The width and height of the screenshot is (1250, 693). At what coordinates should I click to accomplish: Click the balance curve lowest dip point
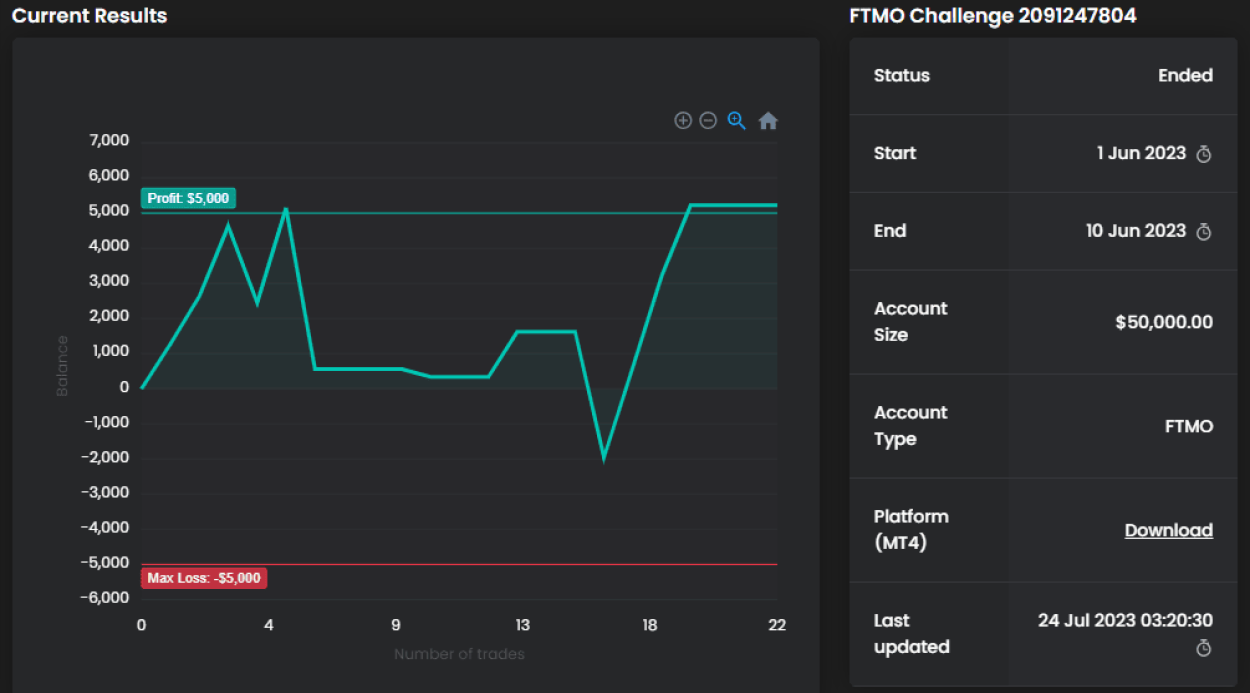[604, 458]
